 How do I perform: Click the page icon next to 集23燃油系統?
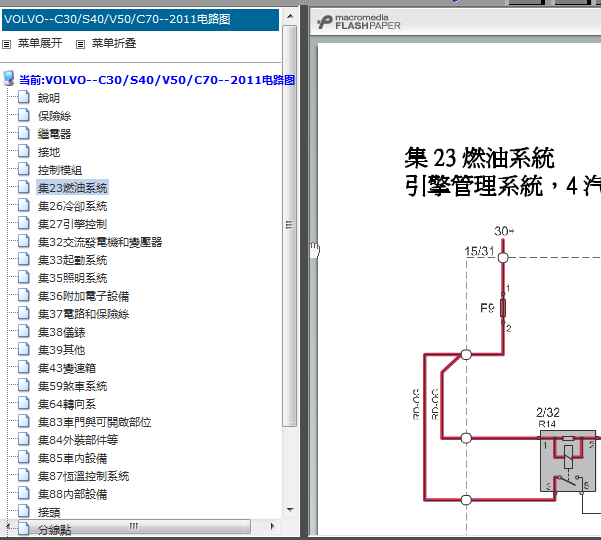click(24, 187)
